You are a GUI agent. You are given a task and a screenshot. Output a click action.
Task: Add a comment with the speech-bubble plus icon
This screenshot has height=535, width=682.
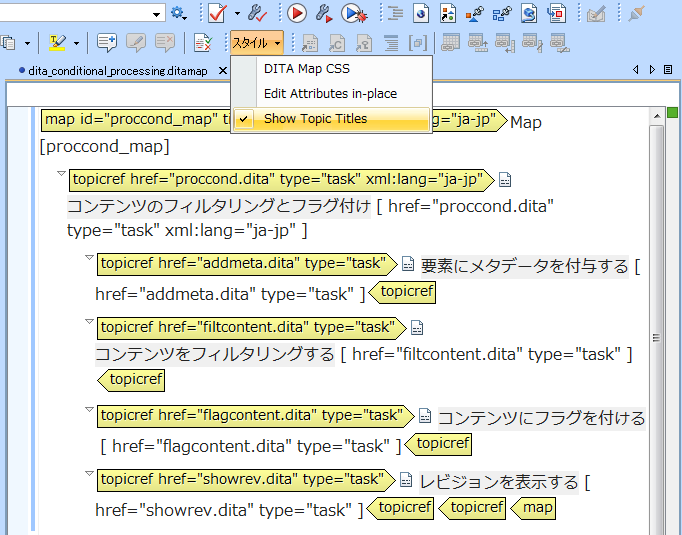107,43
